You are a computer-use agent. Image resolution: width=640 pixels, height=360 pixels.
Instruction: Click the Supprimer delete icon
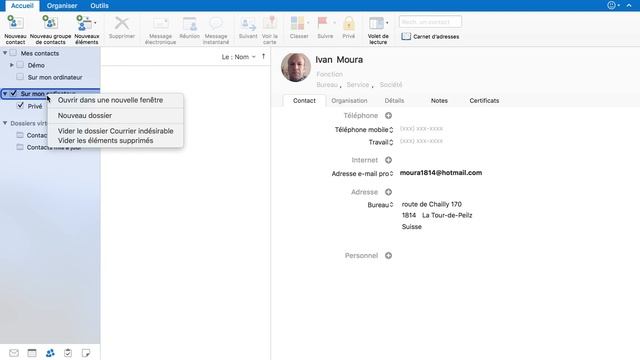122,23
